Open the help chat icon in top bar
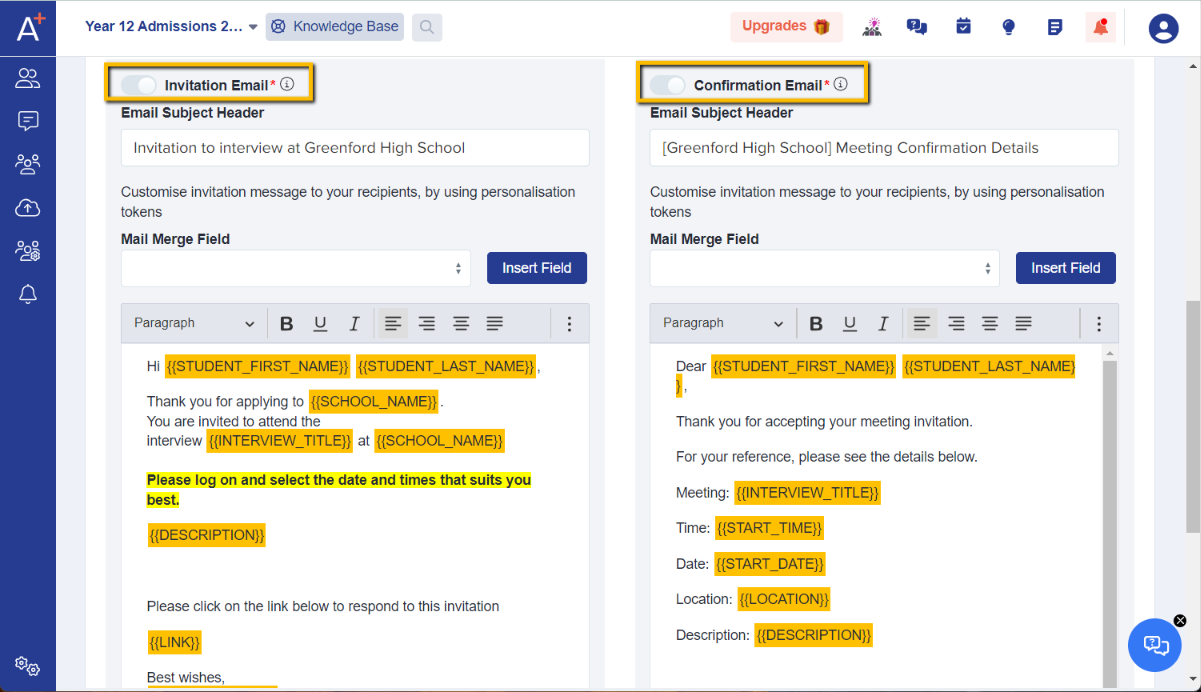This screenshot has height=692, width=1201. [x=917, y=27]
